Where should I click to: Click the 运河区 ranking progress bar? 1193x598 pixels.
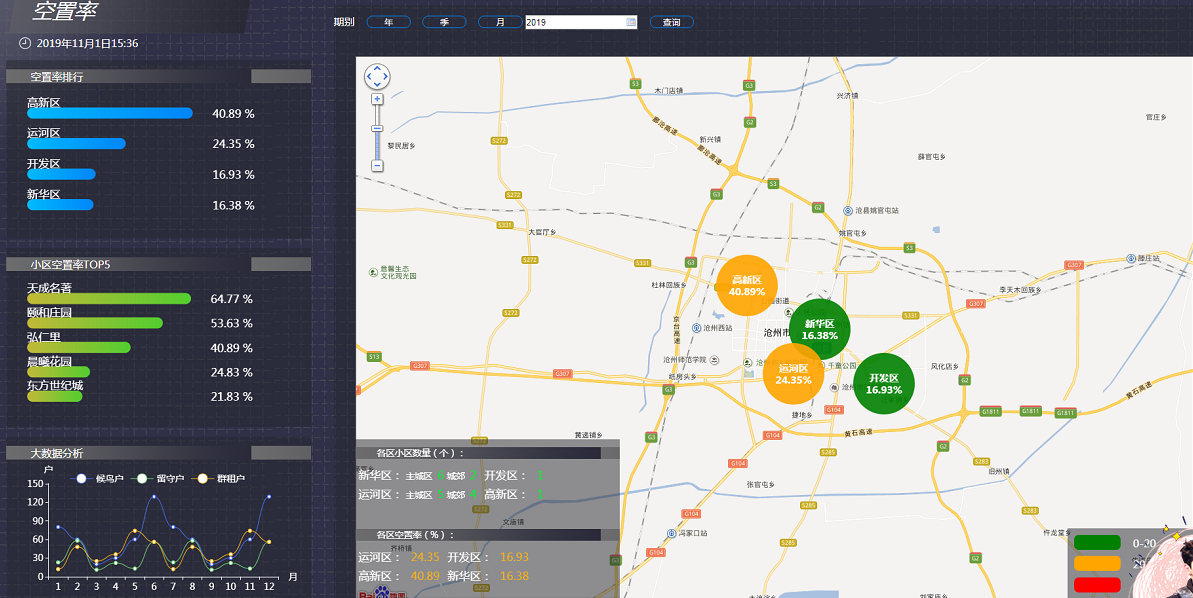pyautogui.click(x=76, y=144)
